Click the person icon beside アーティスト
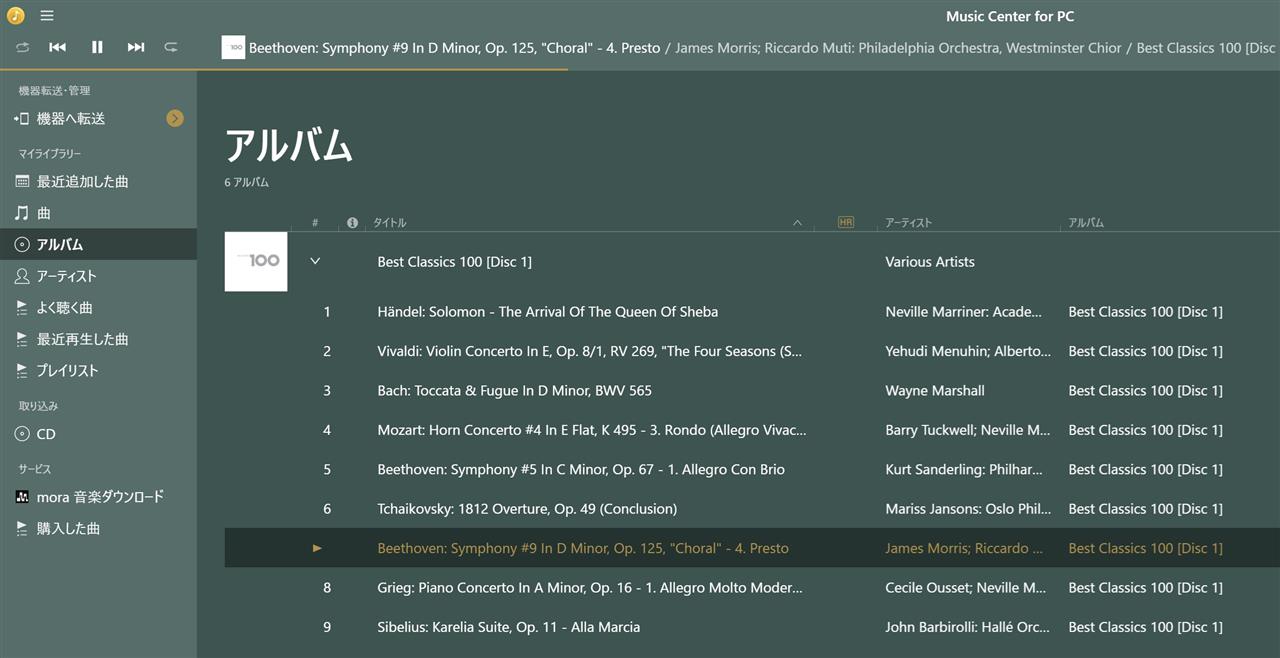The height and width of the screenshot is (658, 1280). pyautogui.click(x=22, y=276)
